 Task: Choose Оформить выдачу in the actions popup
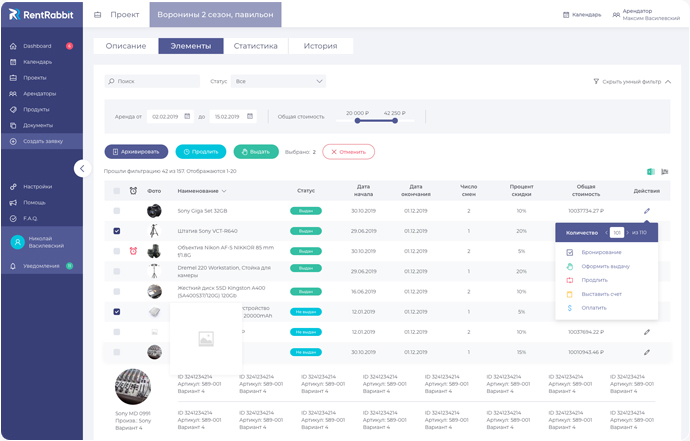tap(606, 266)
